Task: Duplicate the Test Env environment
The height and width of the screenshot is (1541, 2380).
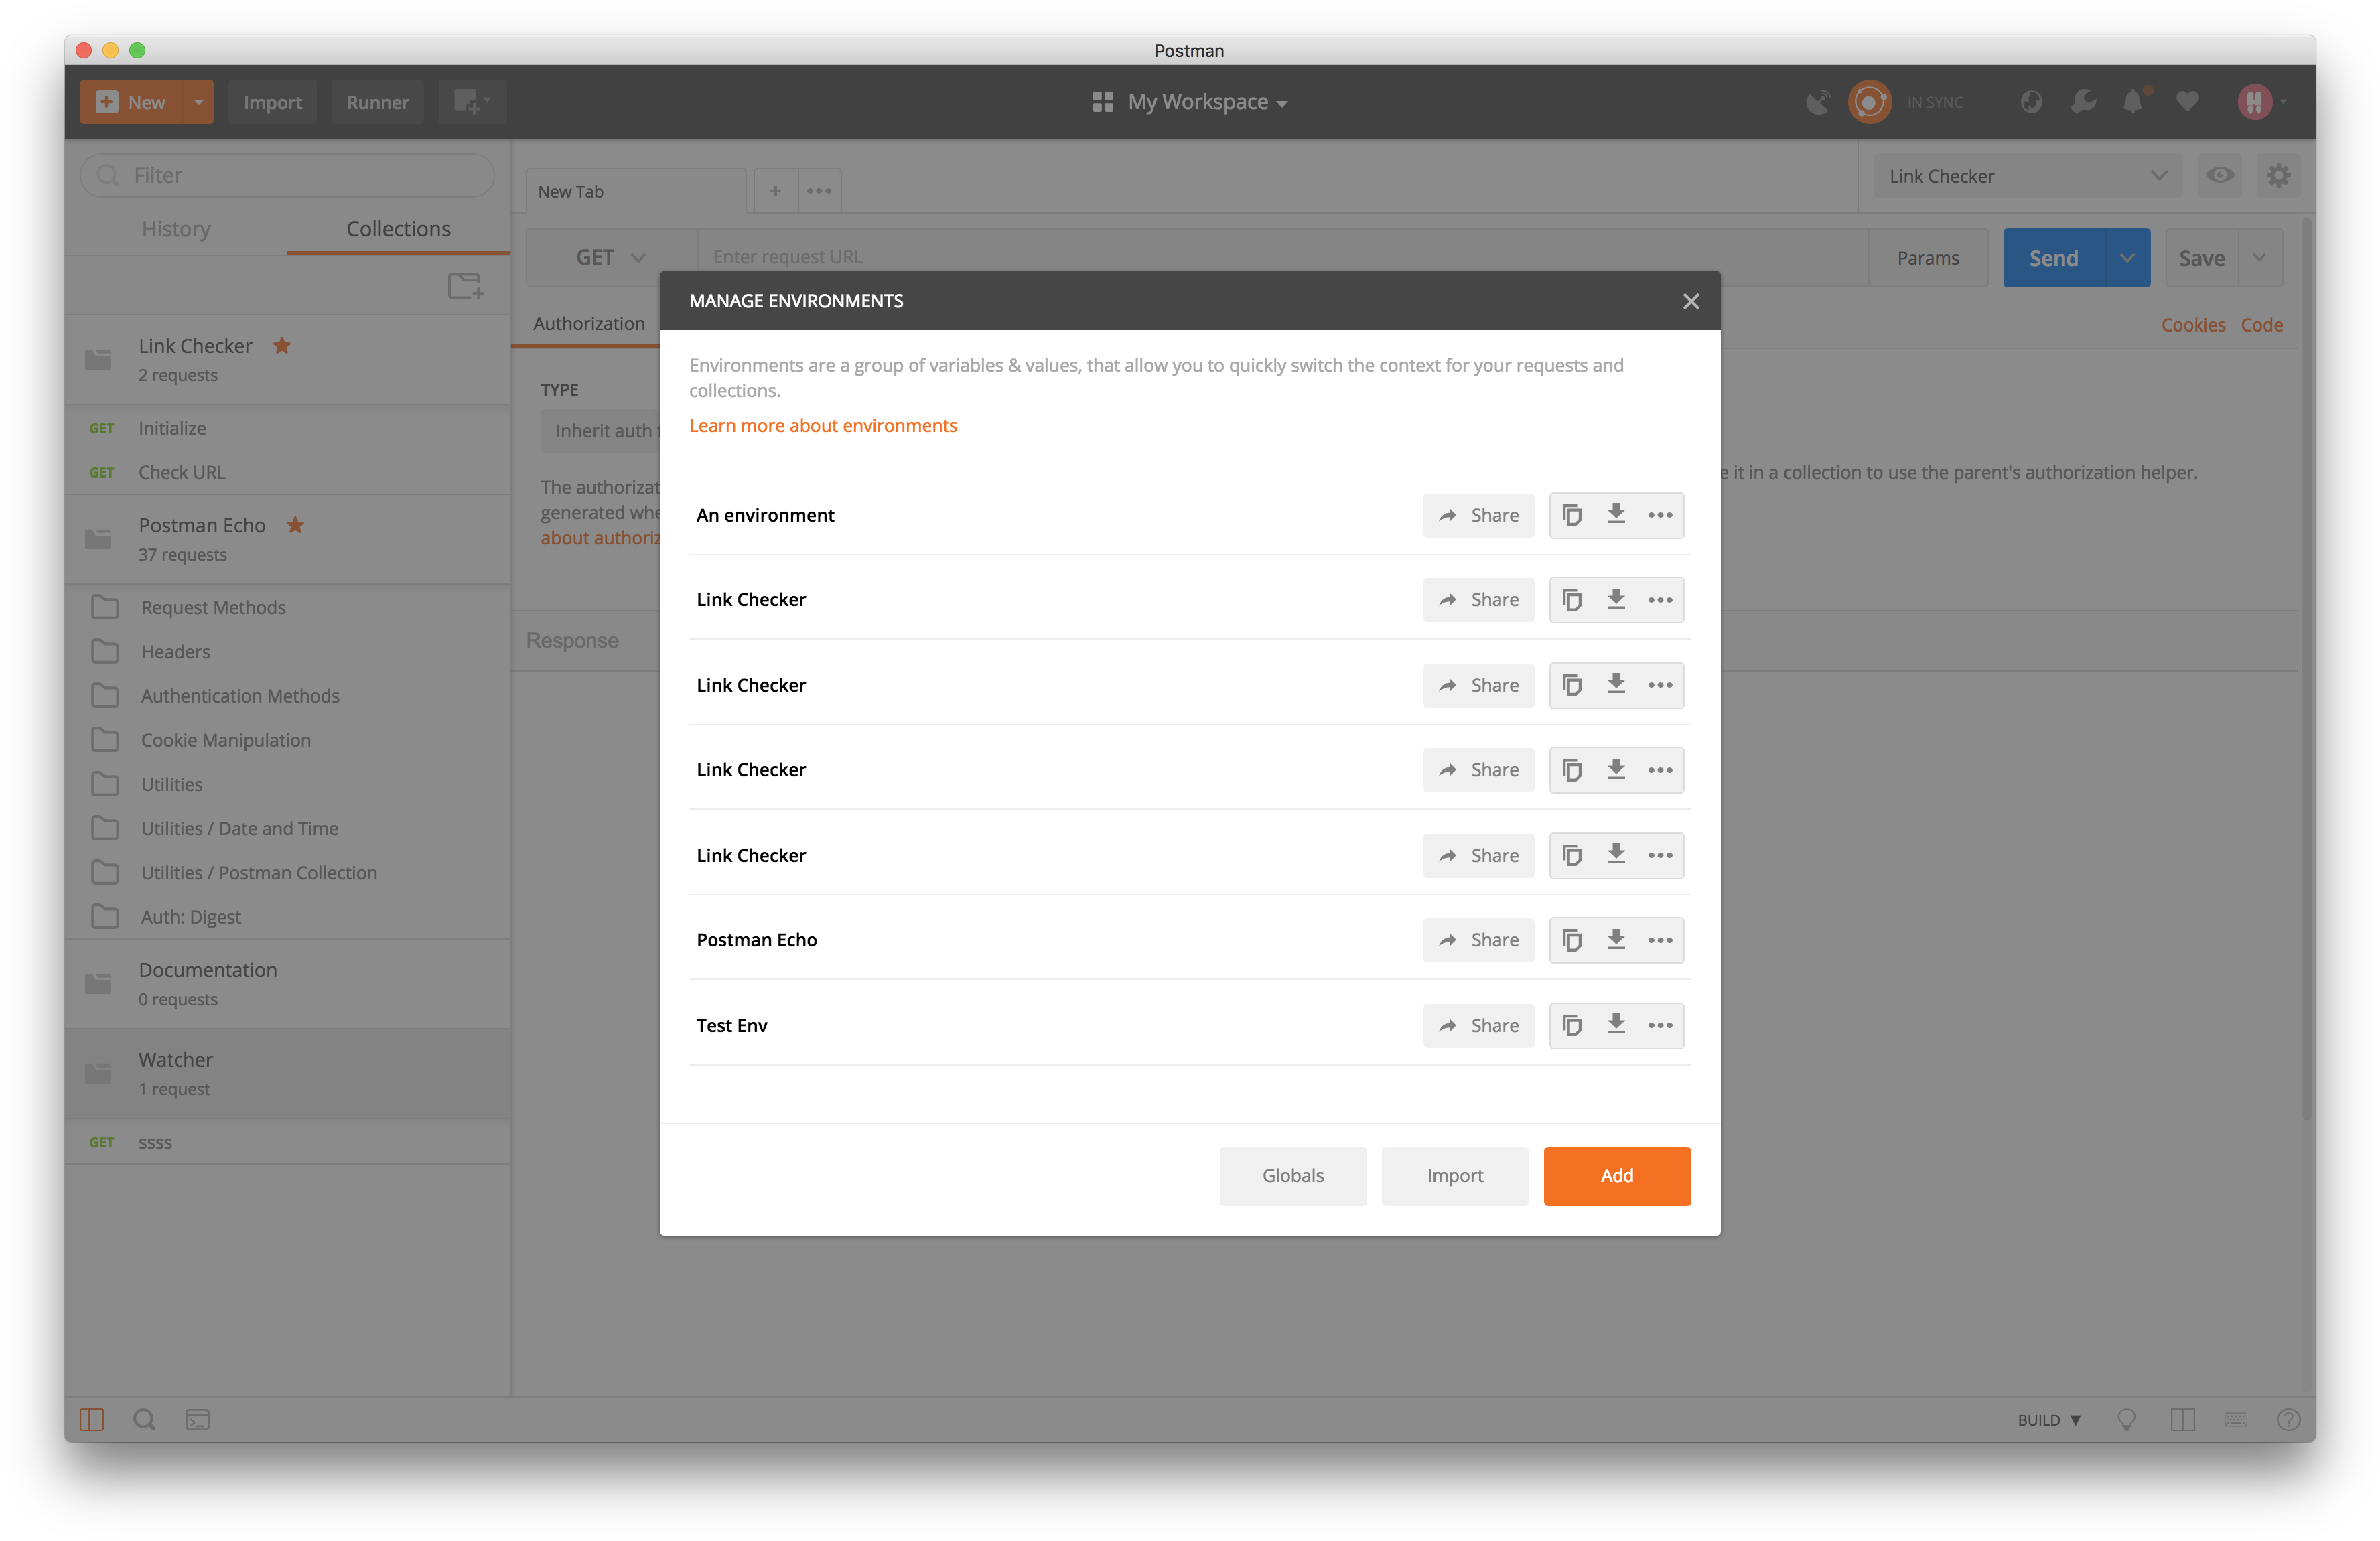Action: [1571, 1025]
